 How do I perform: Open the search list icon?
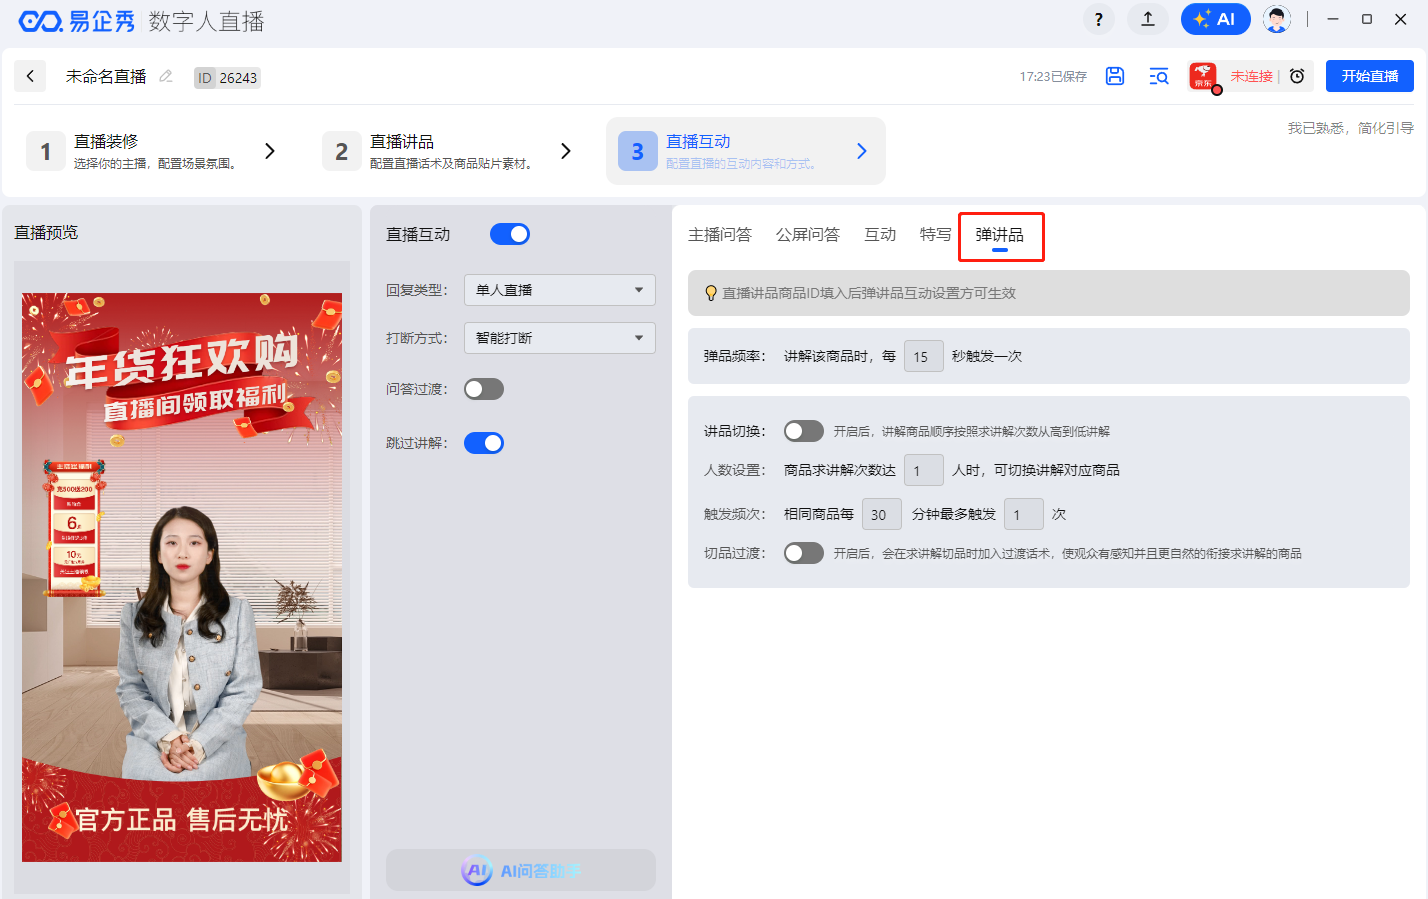click(1159, 76)
